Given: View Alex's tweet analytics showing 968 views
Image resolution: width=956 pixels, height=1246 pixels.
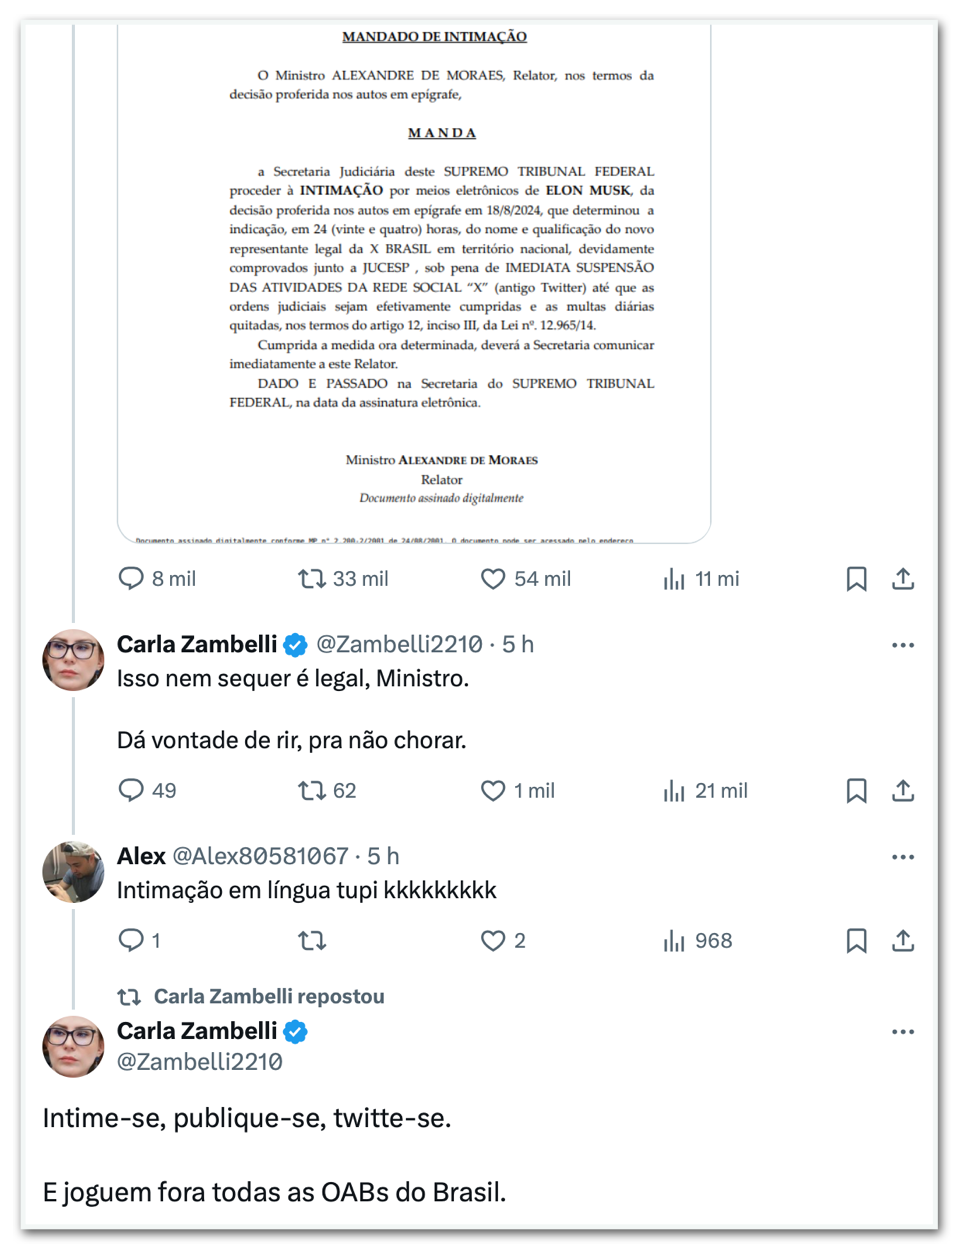Looking at the screenshot, I should (675, 941).
